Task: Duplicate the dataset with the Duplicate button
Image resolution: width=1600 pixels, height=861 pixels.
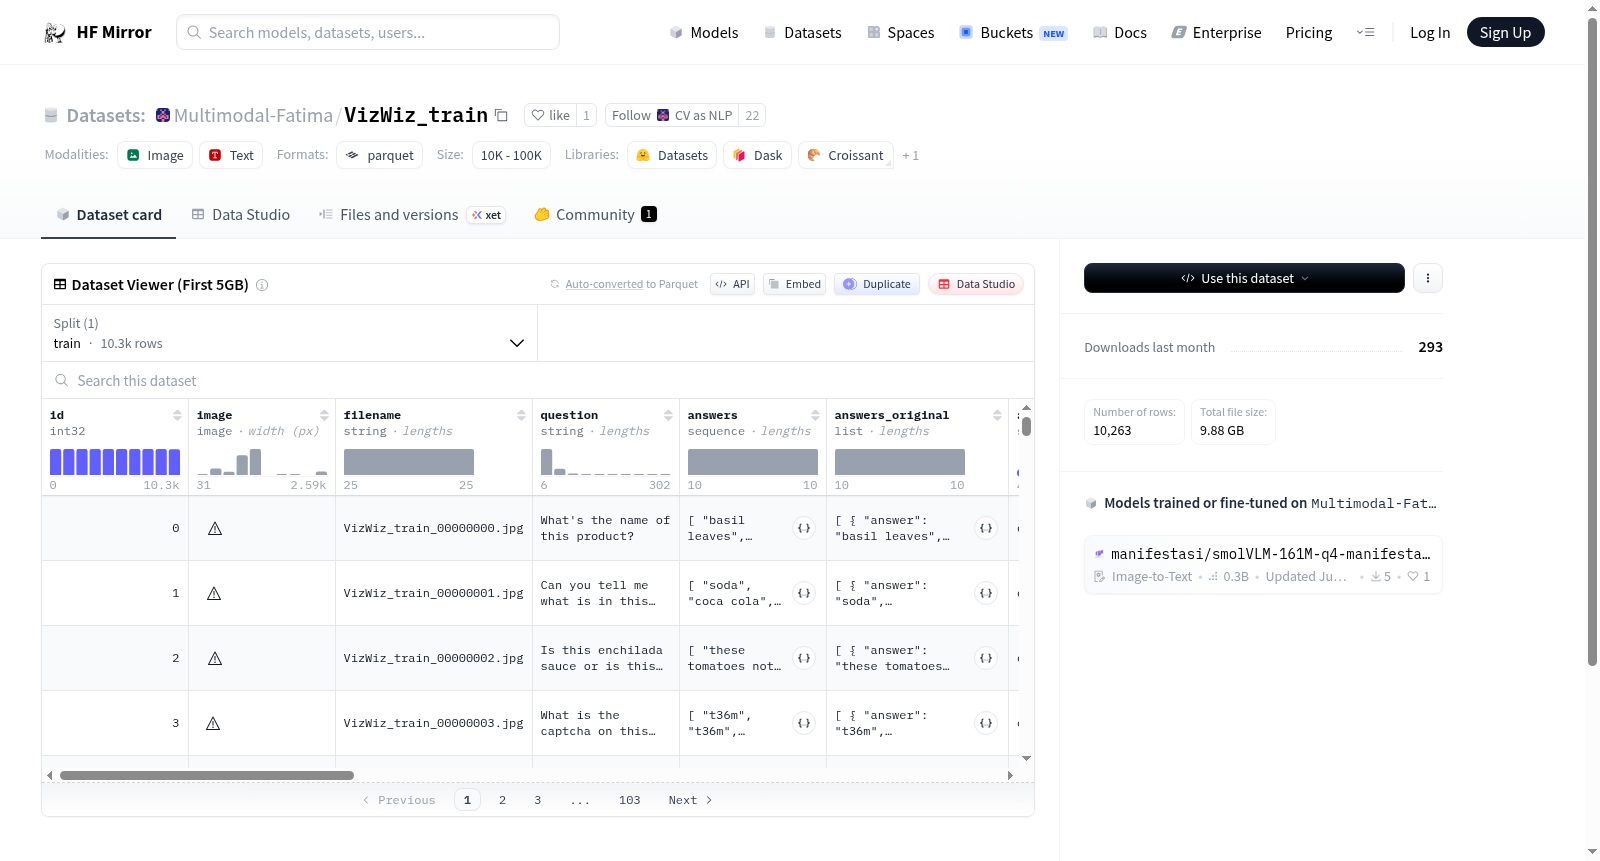Action: pyautogui.click(x=877, y=285)
